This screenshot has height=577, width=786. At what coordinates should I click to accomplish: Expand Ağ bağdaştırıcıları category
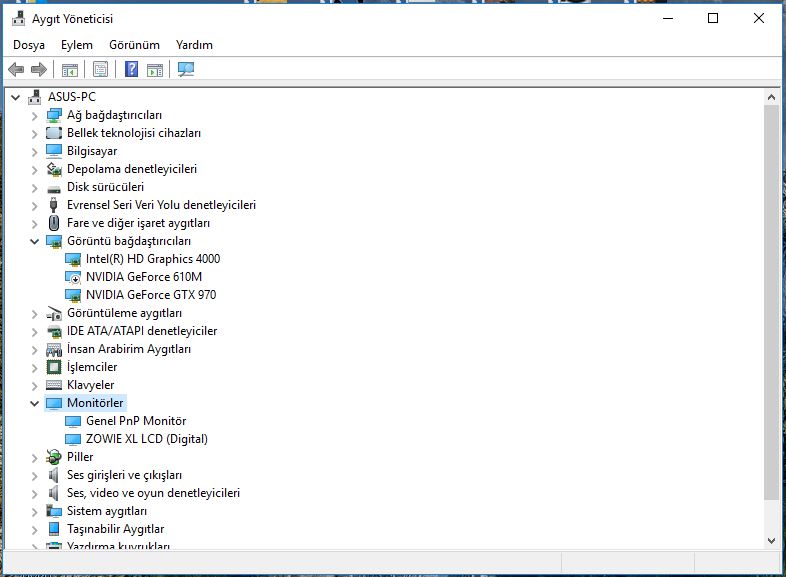[34, 116]
